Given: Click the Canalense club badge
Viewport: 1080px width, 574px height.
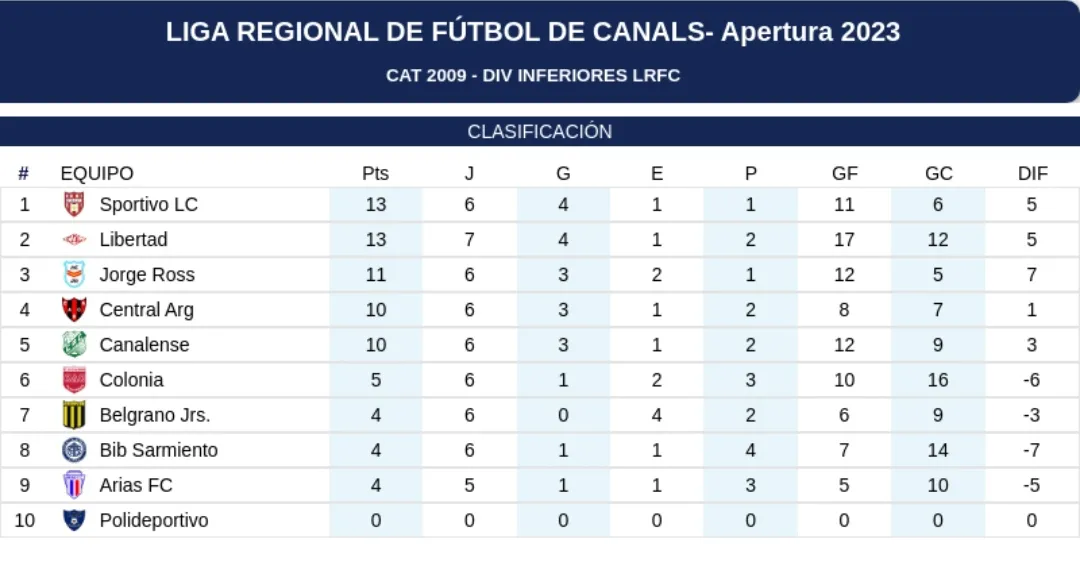Looking at the screenshot, I should point(74,345).
